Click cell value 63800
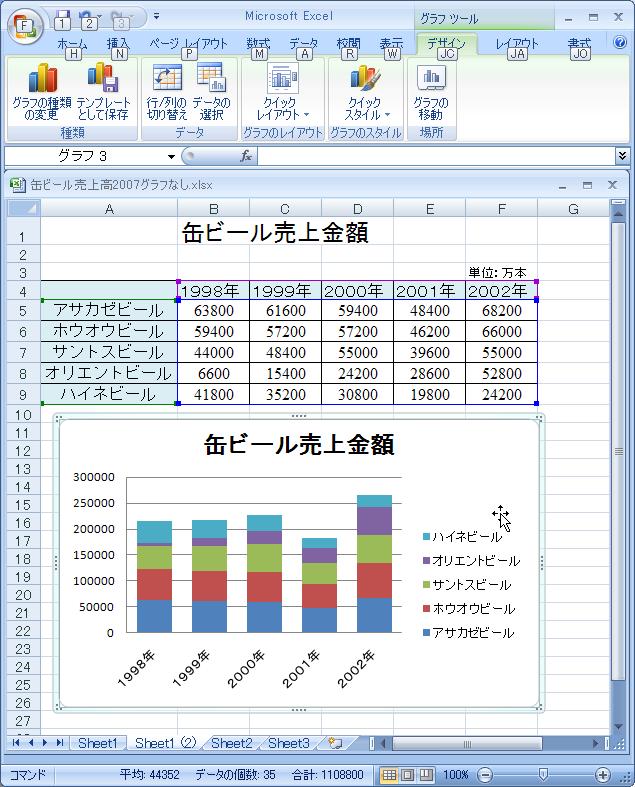 pyautogui.click(x=213, y=311)
